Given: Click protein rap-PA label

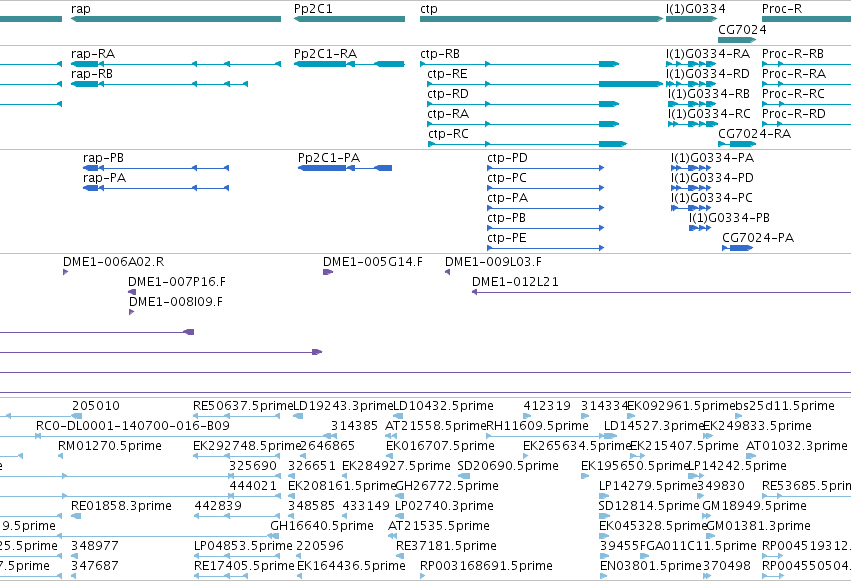Looking at the screenshot, I should tap(104, 178).
